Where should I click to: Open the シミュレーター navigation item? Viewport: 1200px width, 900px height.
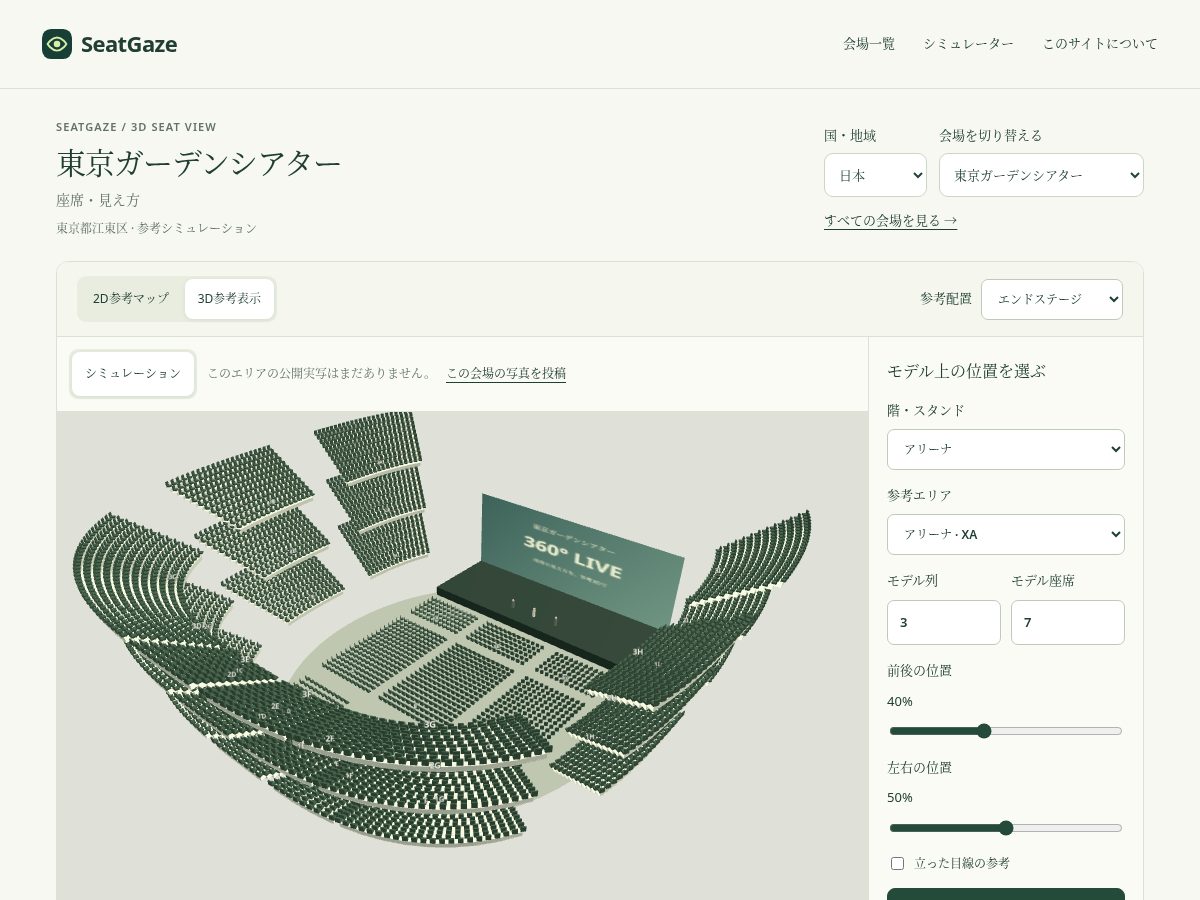[968, 44]
